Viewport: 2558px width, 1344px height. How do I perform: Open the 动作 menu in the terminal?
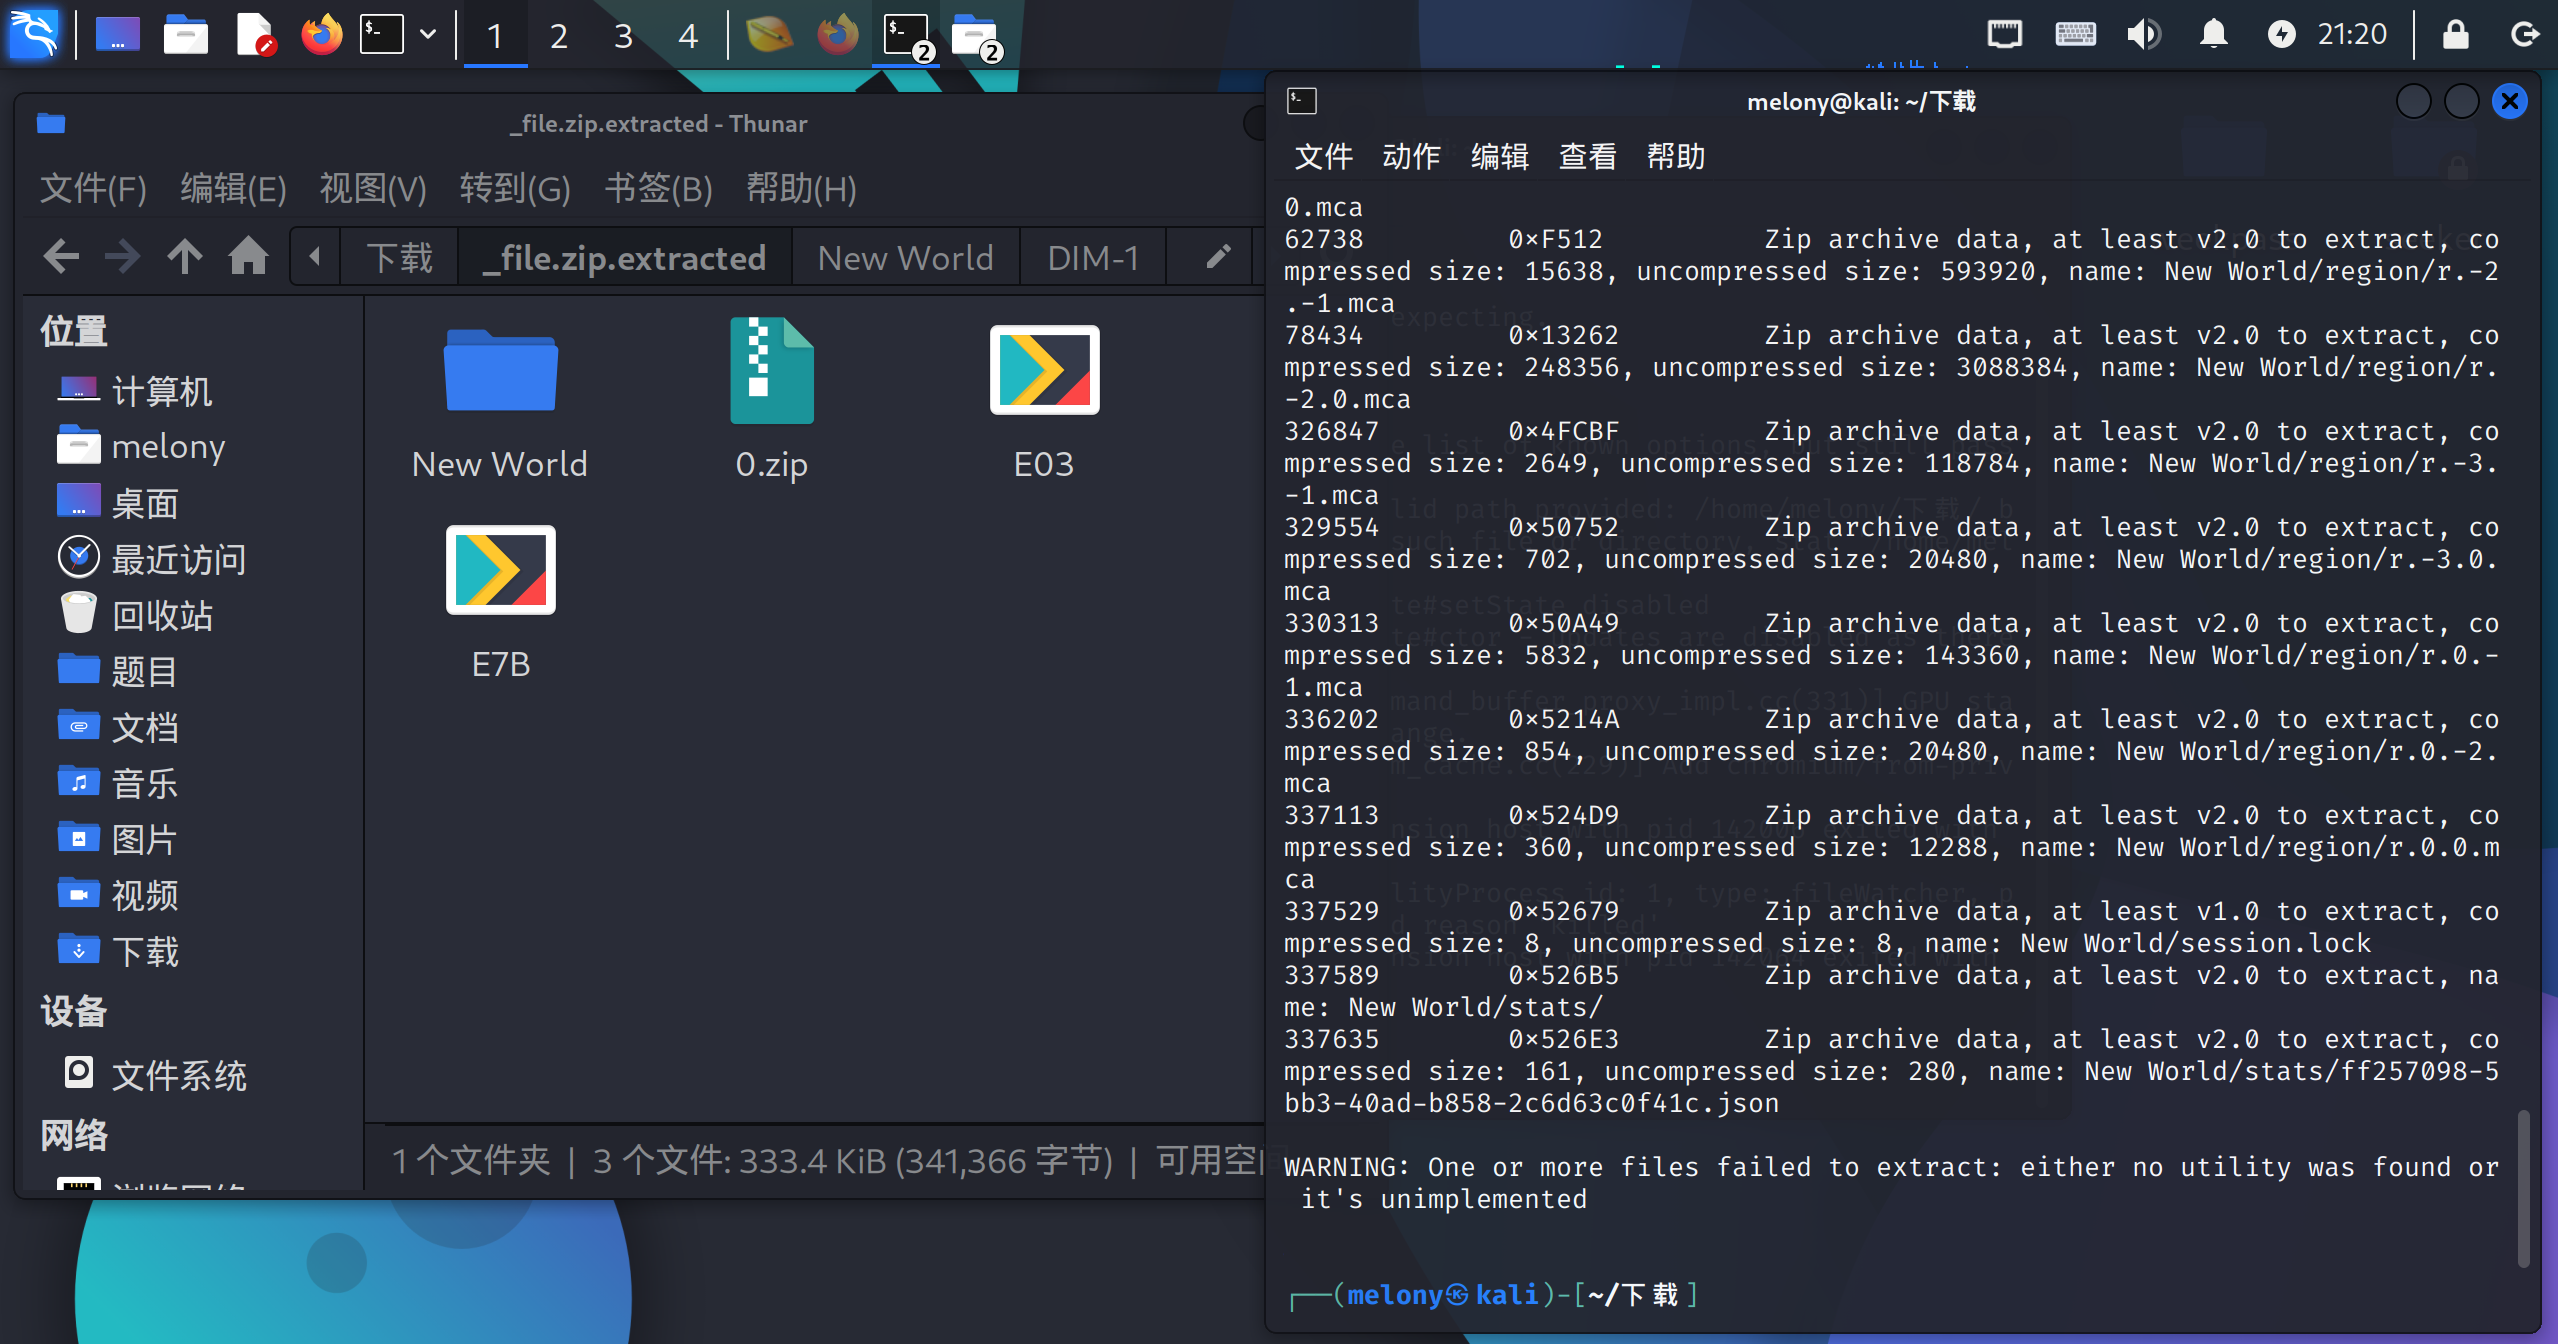1411,156
